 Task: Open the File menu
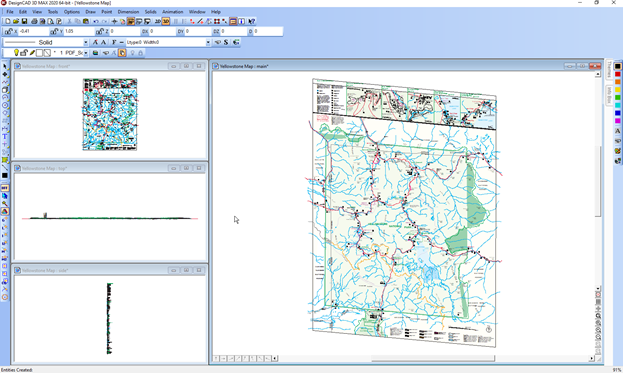tap(10, 12)
